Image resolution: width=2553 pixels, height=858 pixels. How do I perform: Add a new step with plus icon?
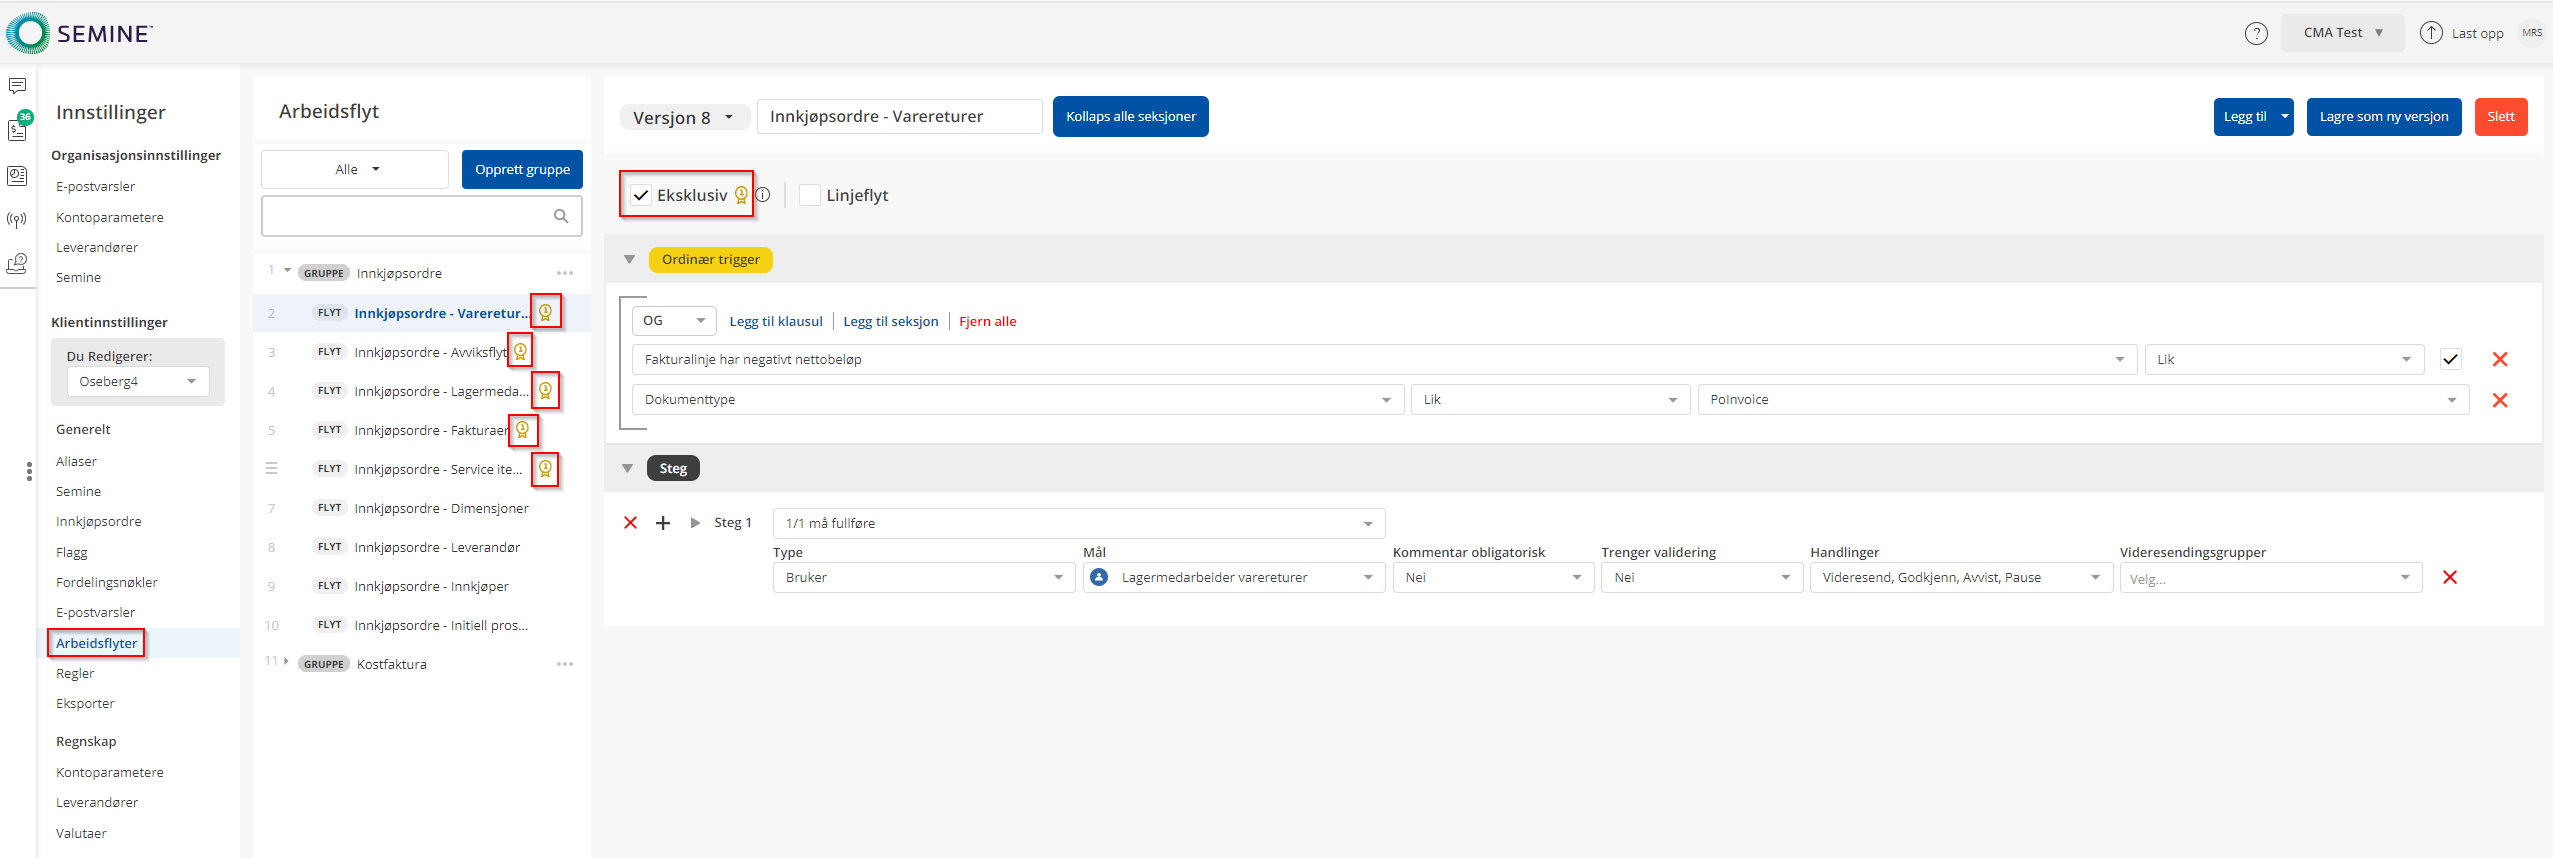coord(662,523)
